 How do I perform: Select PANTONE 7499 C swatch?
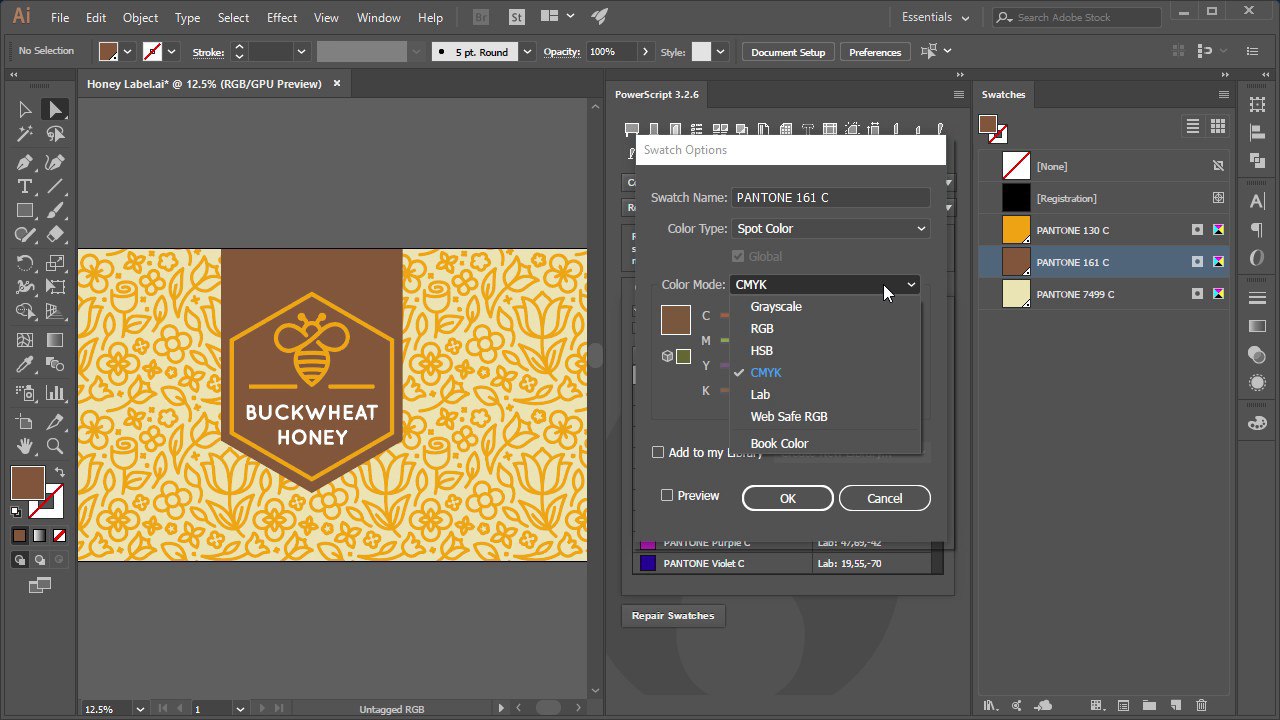click(x=1104, y=294)
